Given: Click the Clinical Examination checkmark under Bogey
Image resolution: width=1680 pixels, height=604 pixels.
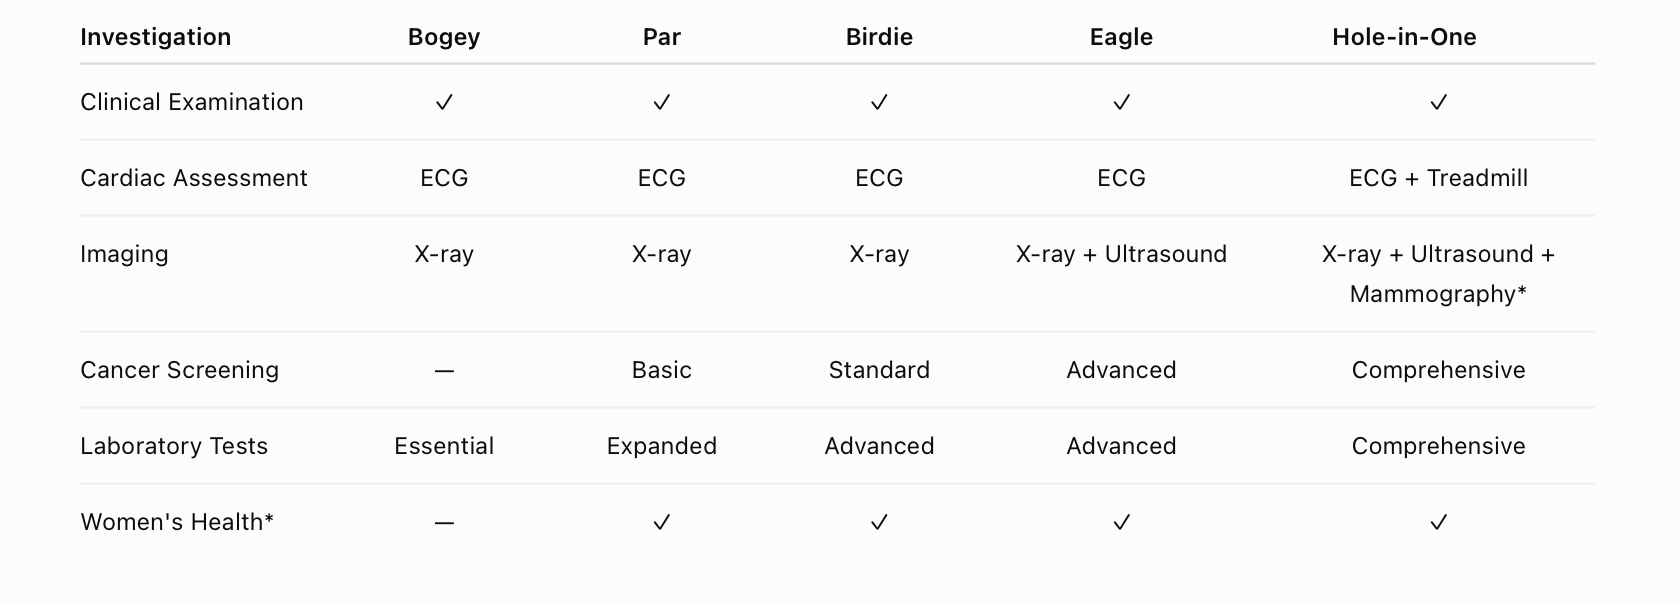Looking at the screenshot, I should [444, 102].
